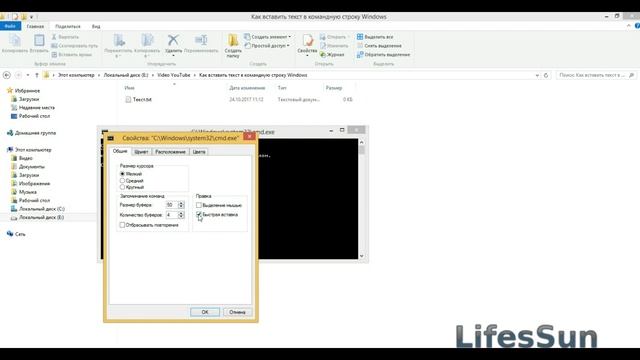Click the Копировать icon in Explorer ribbon

tap(15, 40)
